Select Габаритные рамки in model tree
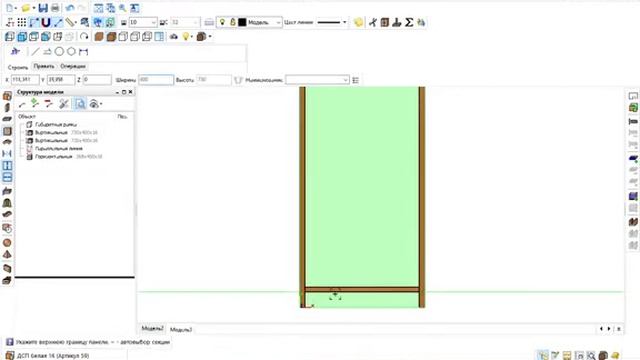640x360 pixels. pyautogui.click(x=56, y=124)
